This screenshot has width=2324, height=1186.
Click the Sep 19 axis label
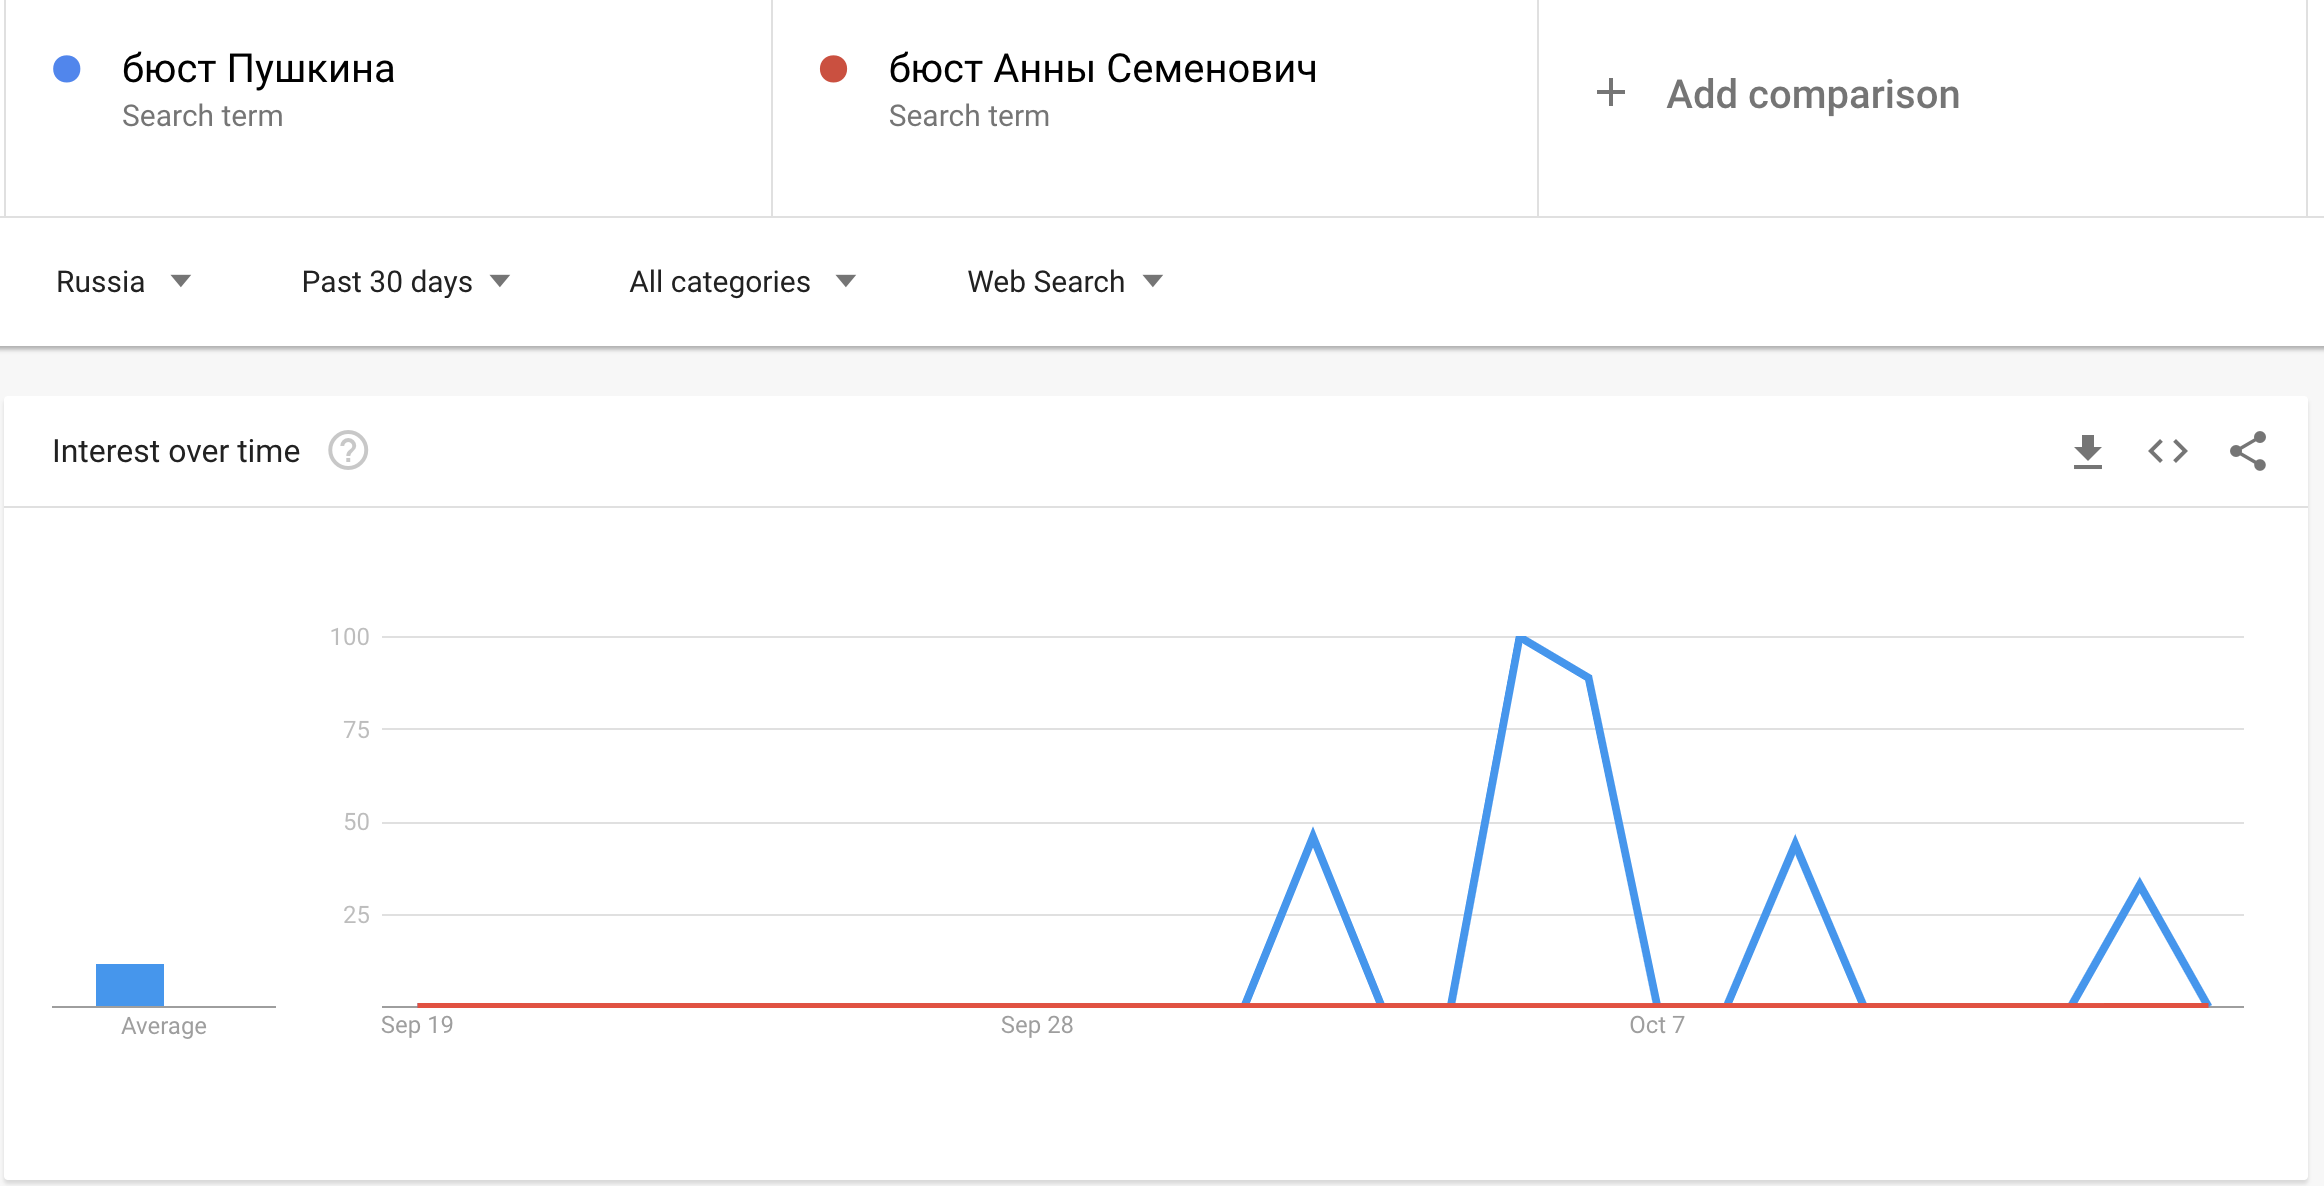tap(417, 1025)
